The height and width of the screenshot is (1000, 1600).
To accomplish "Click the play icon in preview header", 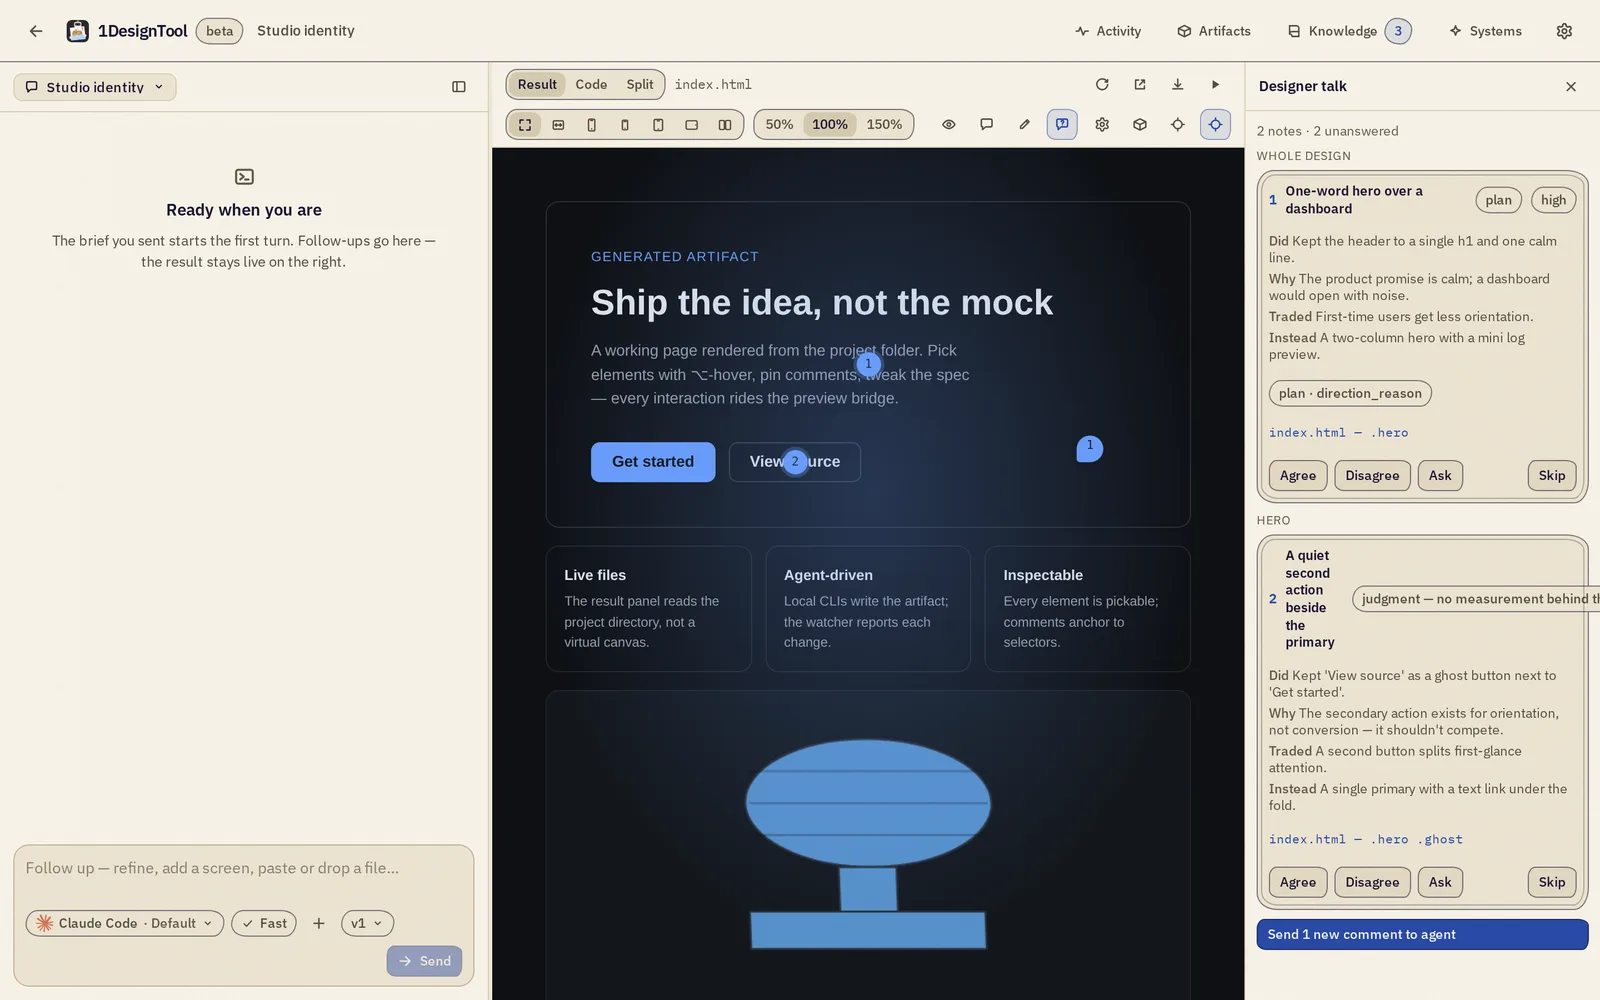I will tap(1216, 84).
